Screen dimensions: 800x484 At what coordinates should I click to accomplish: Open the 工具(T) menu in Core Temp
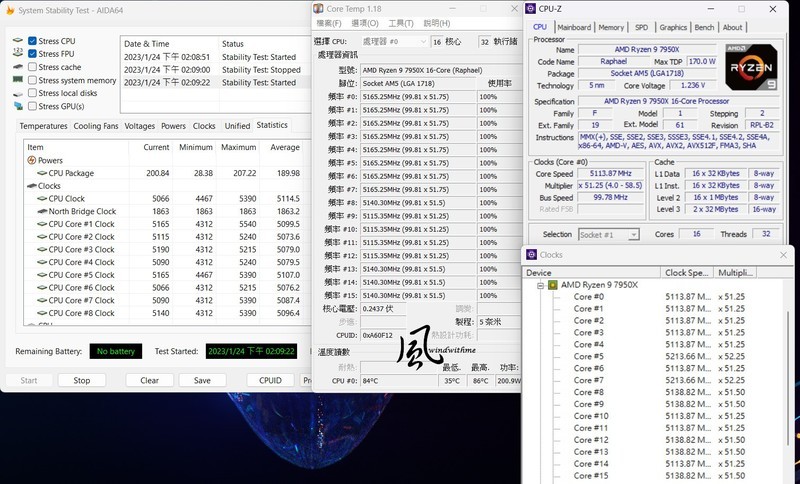point(401,23)
